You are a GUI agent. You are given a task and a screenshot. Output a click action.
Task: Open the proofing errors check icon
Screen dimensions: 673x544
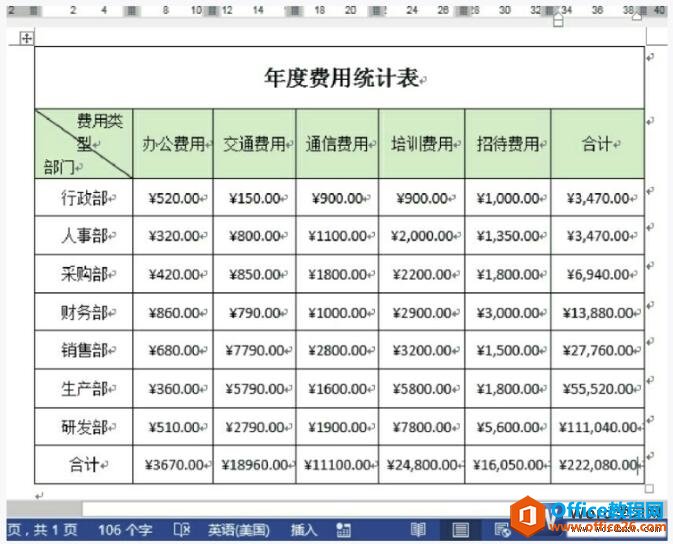coord(182,530)
